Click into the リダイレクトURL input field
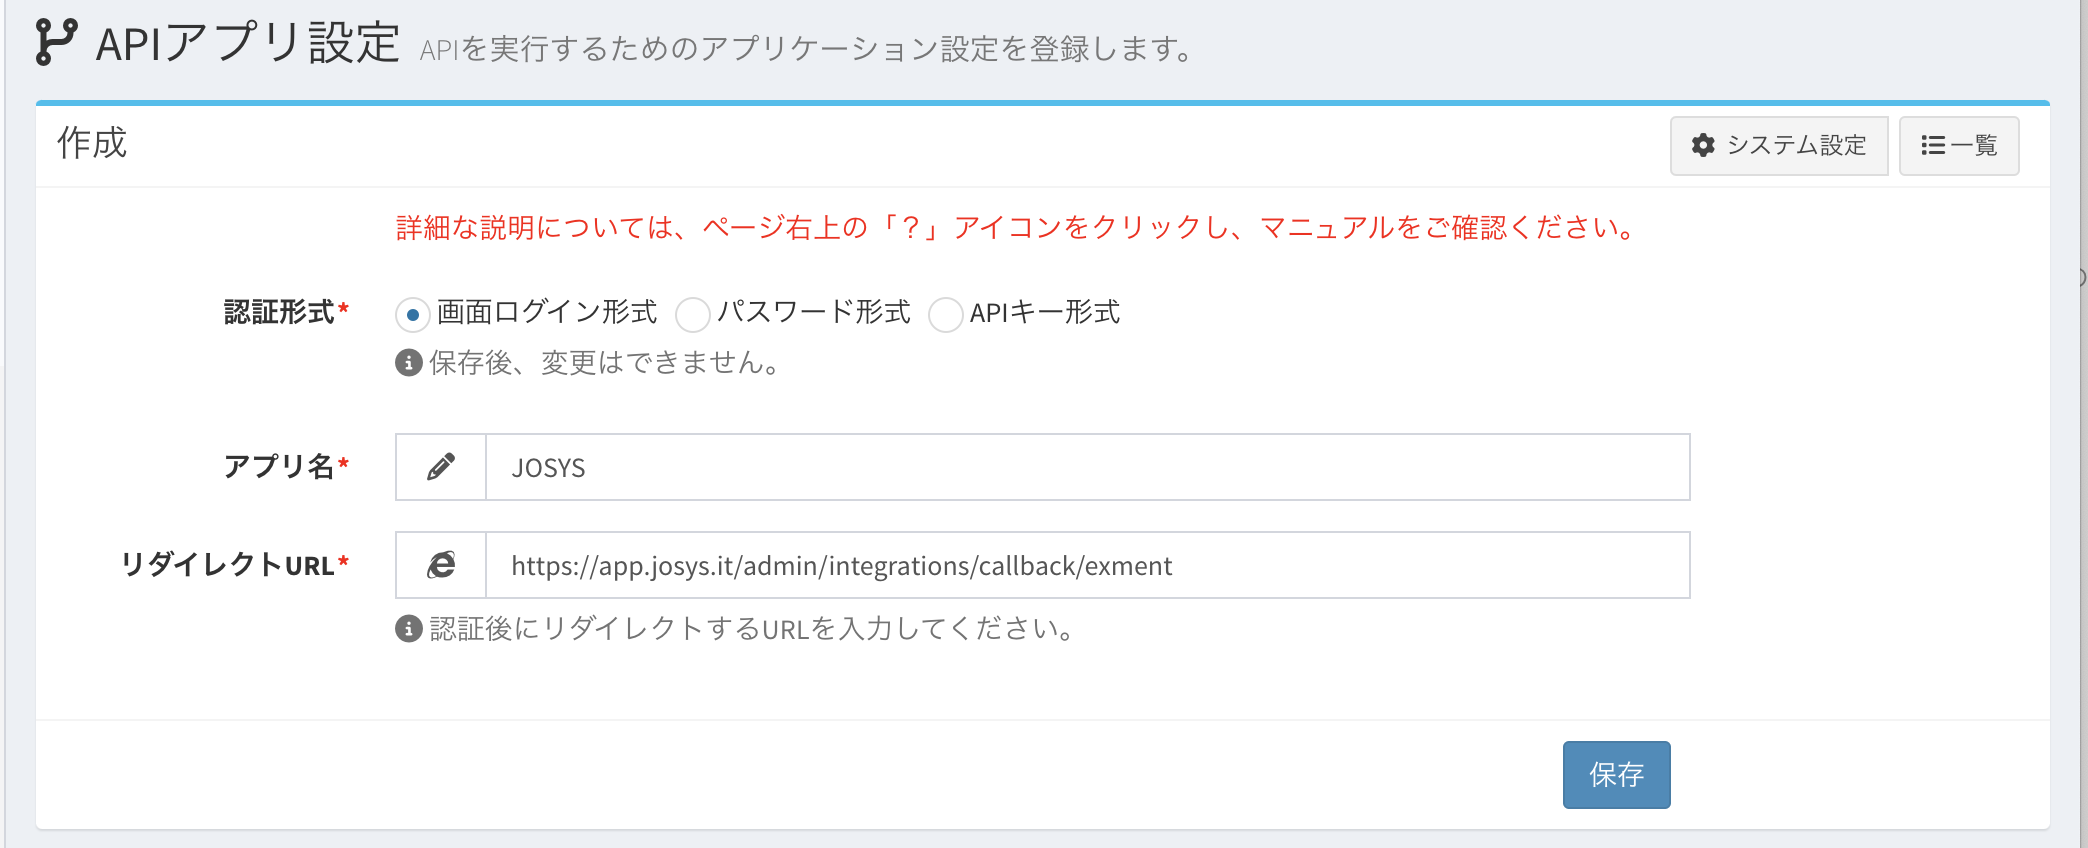This screenshot has height=848, width=2088. 1086,565
